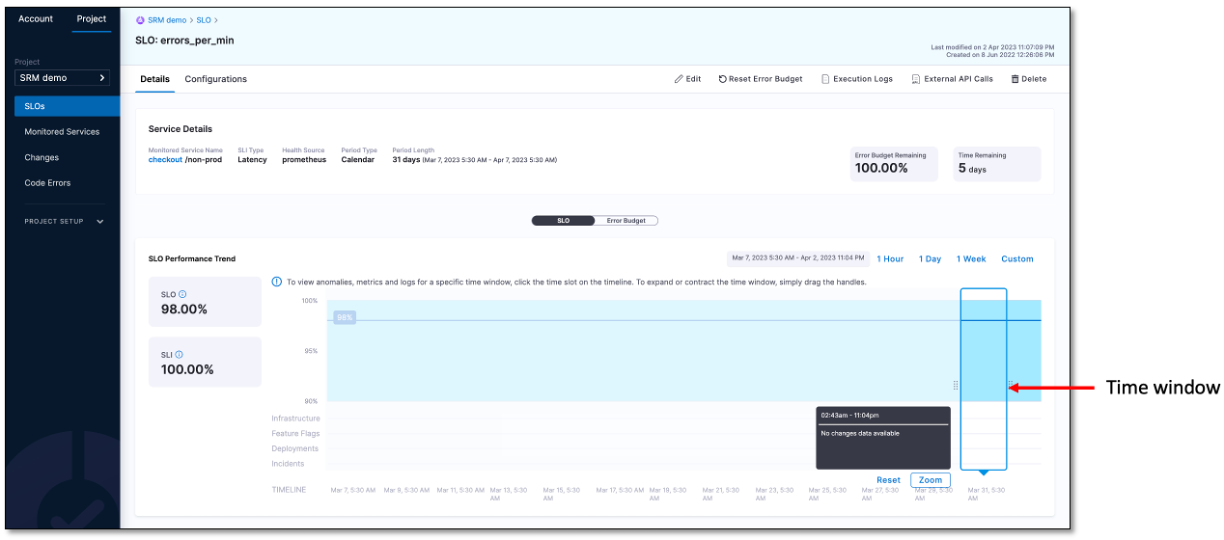Open External API Calls icon
The height and width of the screenshot is (540, 1224).
tap(916, 79)
